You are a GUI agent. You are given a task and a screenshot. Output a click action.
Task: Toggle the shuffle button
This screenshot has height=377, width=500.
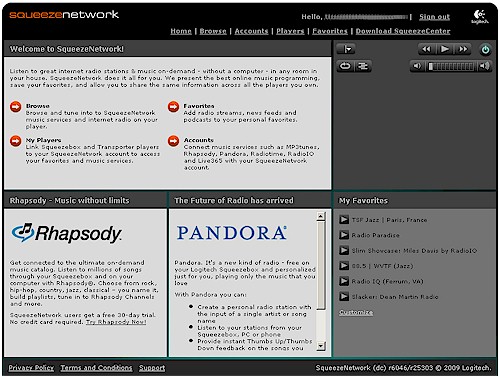[363, 66]
